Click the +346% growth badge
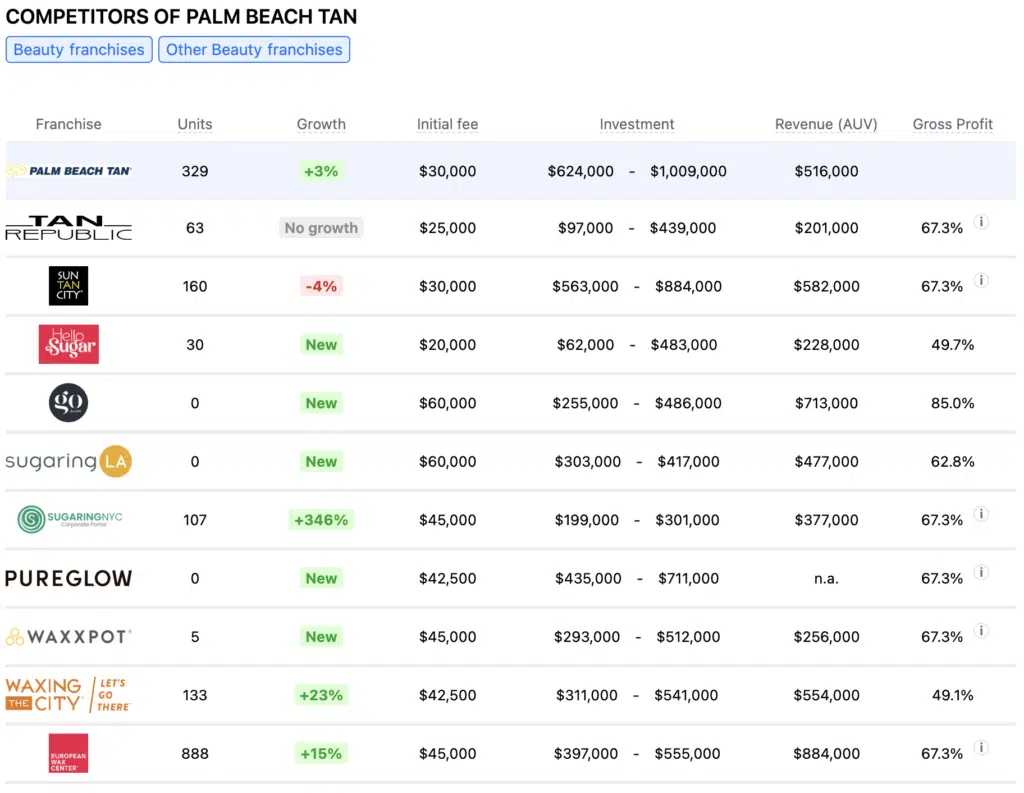Viewport: 1024px width, 793px height. 321,520
